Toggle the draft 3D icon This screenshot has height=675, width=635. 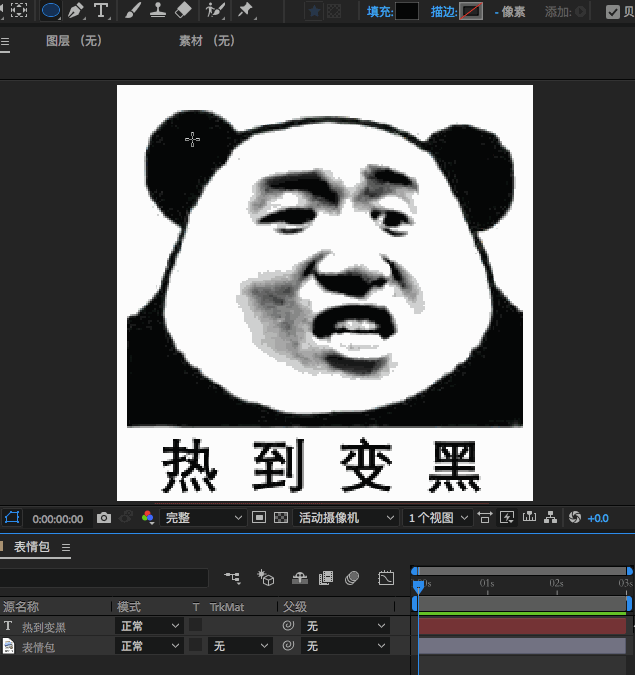click(x=266, y=578)
